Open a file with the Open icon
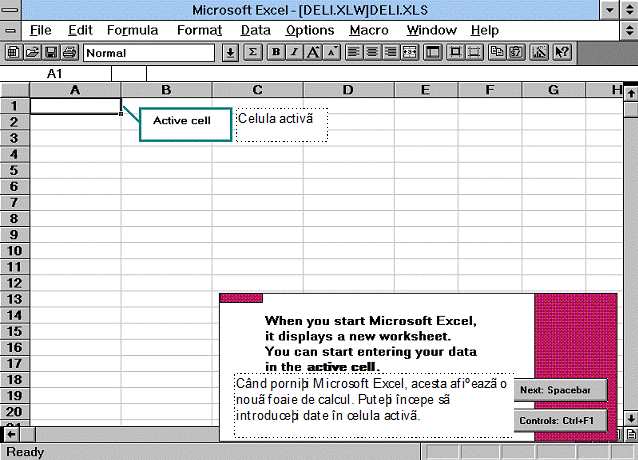638x460 pixels. coord(32,52)
